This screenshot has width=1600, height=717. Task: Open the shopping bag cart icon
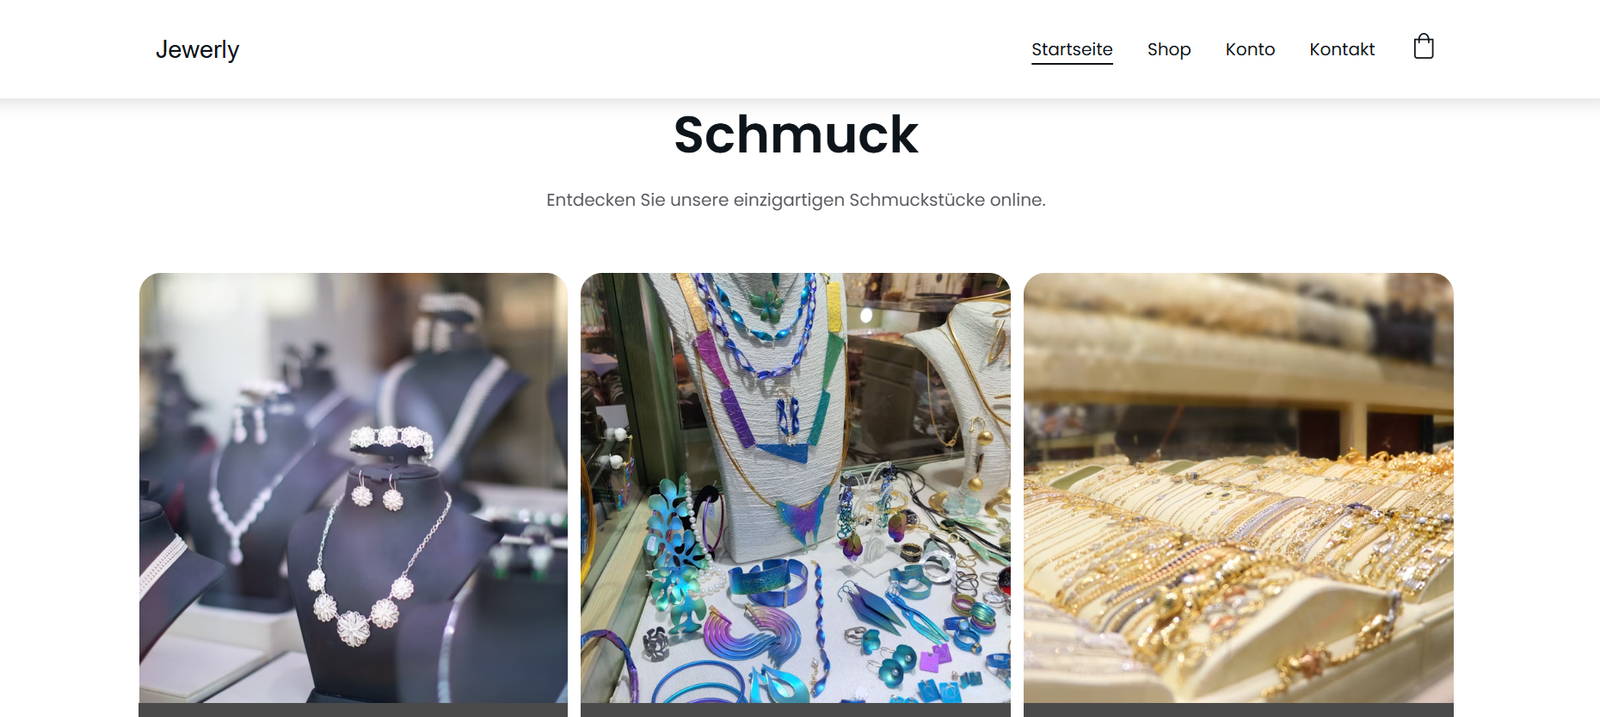point(1423,47)
